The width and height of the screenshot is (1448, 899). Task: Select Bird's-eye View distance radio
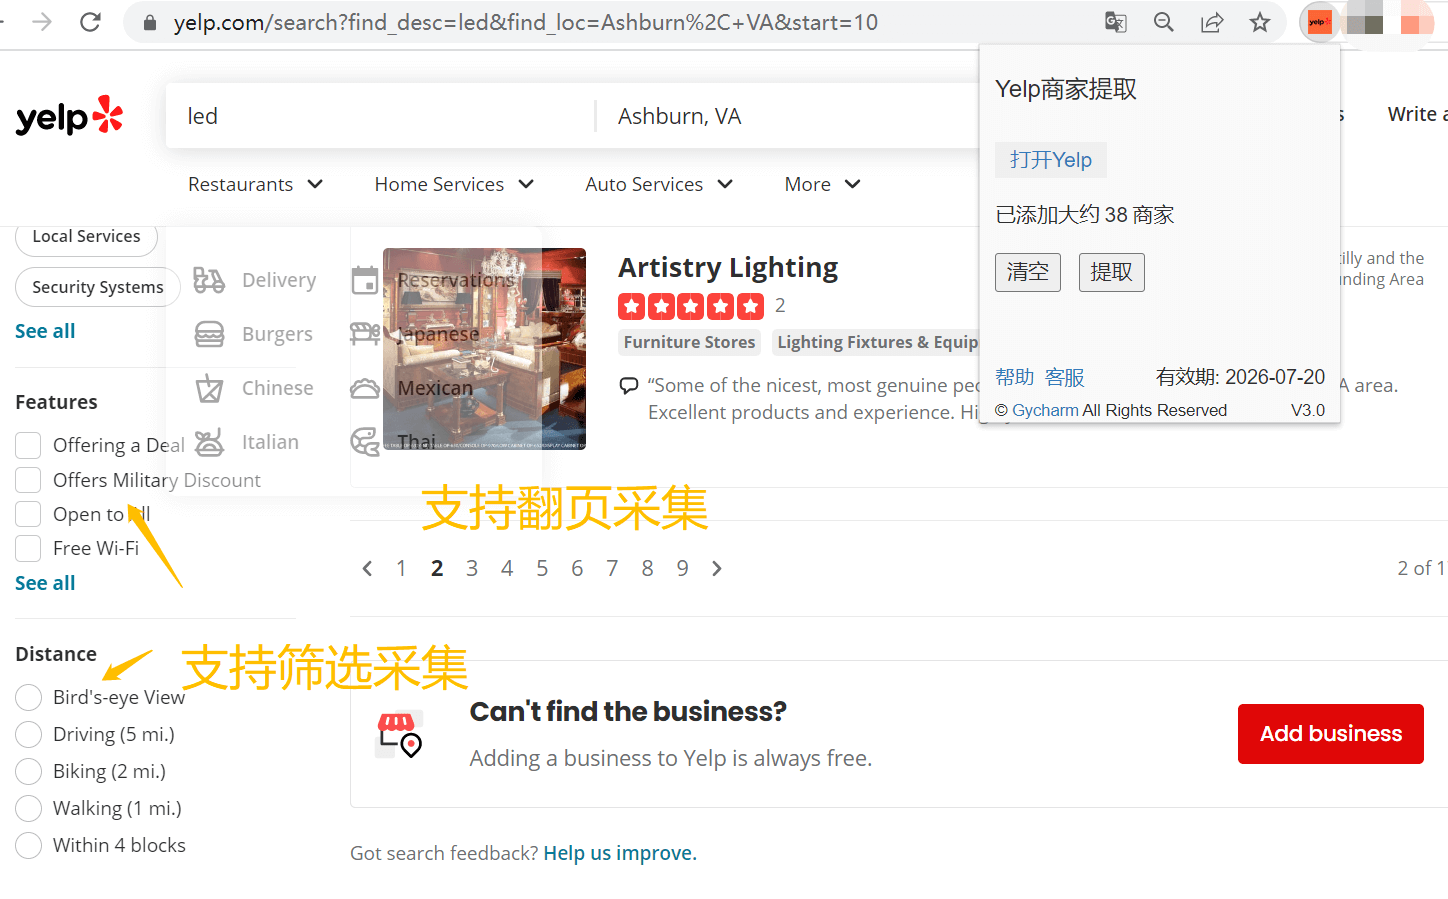pyautogui.click(x=28, y=697)
